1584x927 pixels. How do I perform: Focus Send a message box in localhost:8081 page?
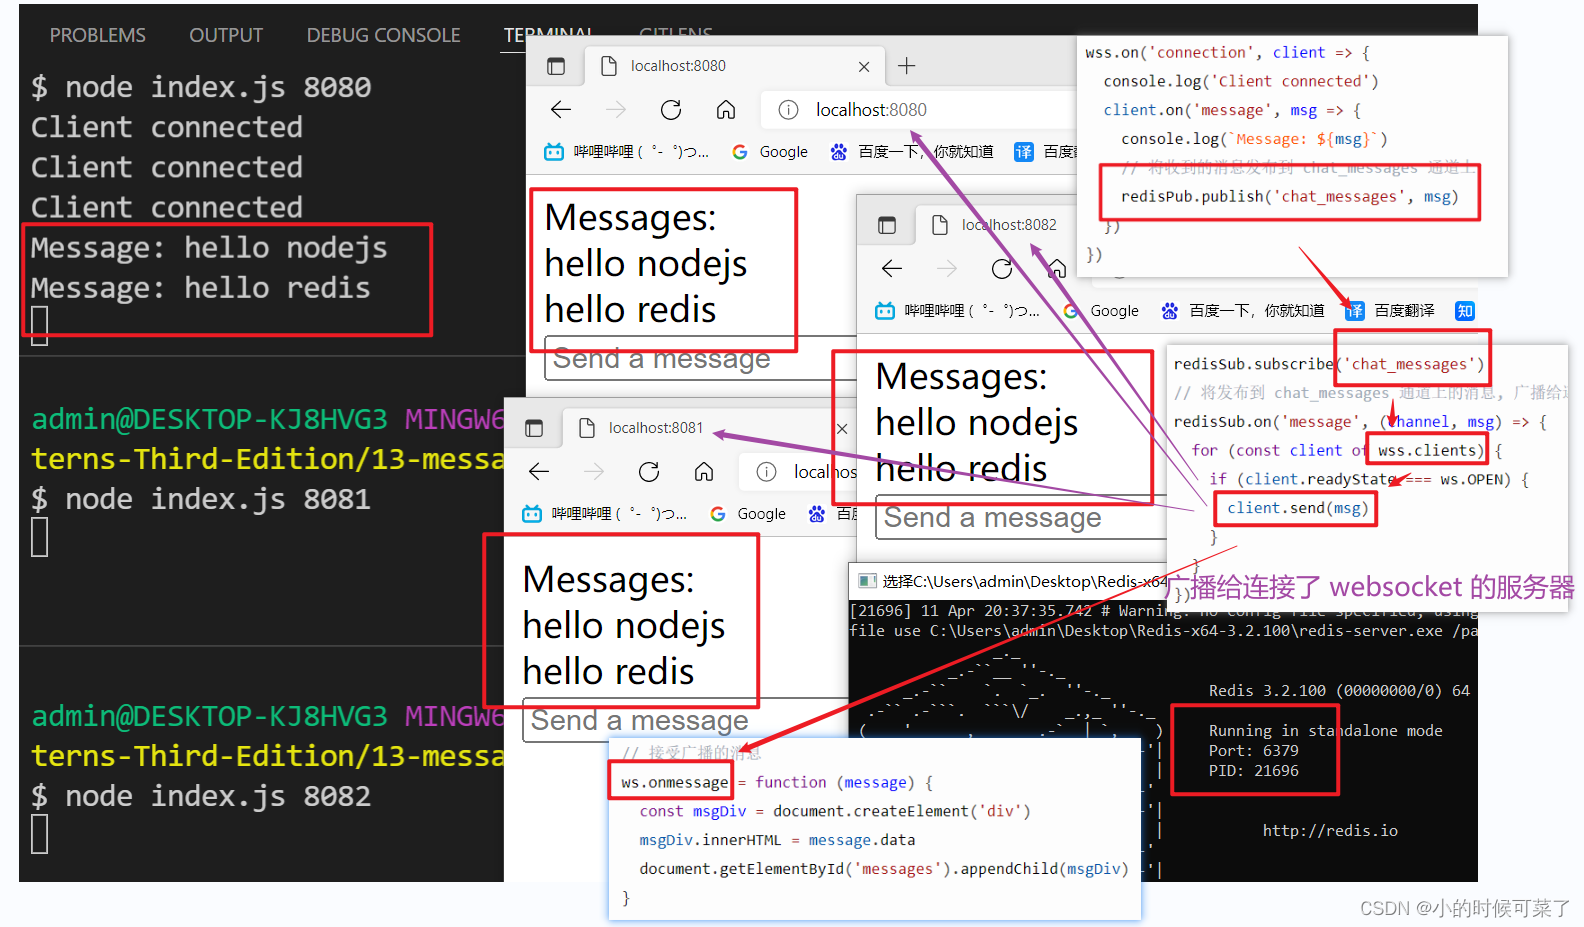(x=685, y=720)
